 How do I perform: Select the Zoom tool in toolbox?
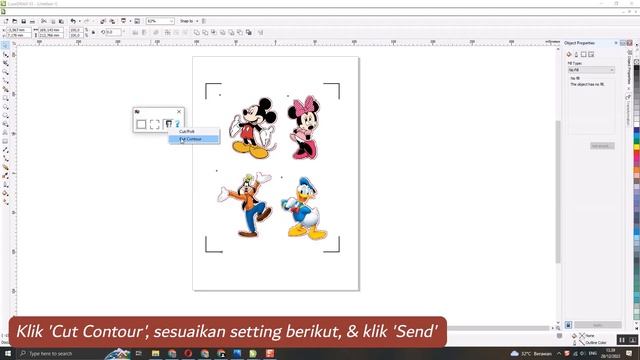(5, 72)
